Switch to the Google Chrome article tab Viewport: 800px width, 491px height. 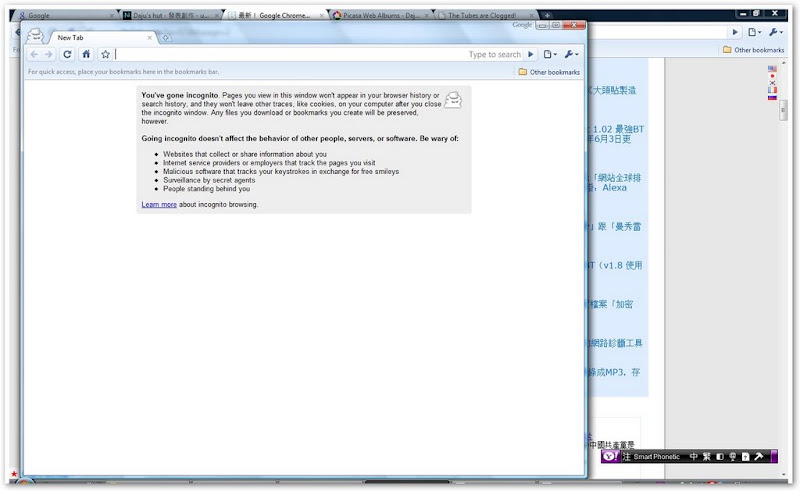pyautogui.click(x=276, y=15)
